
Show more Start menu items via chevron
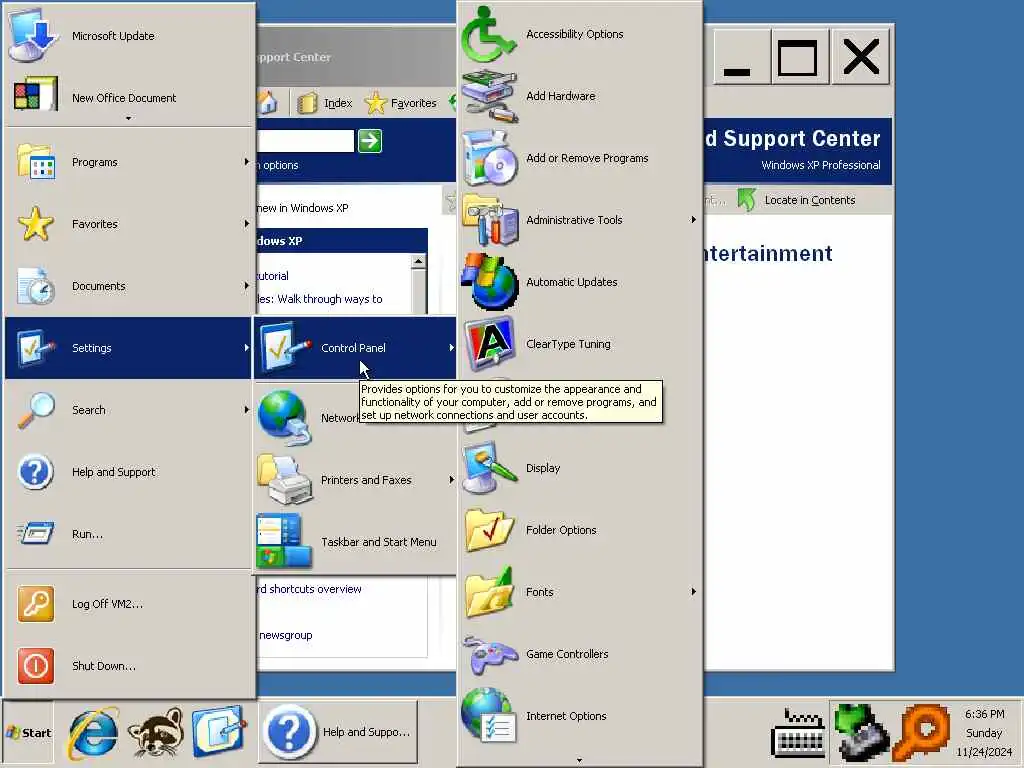coord(129,119)
